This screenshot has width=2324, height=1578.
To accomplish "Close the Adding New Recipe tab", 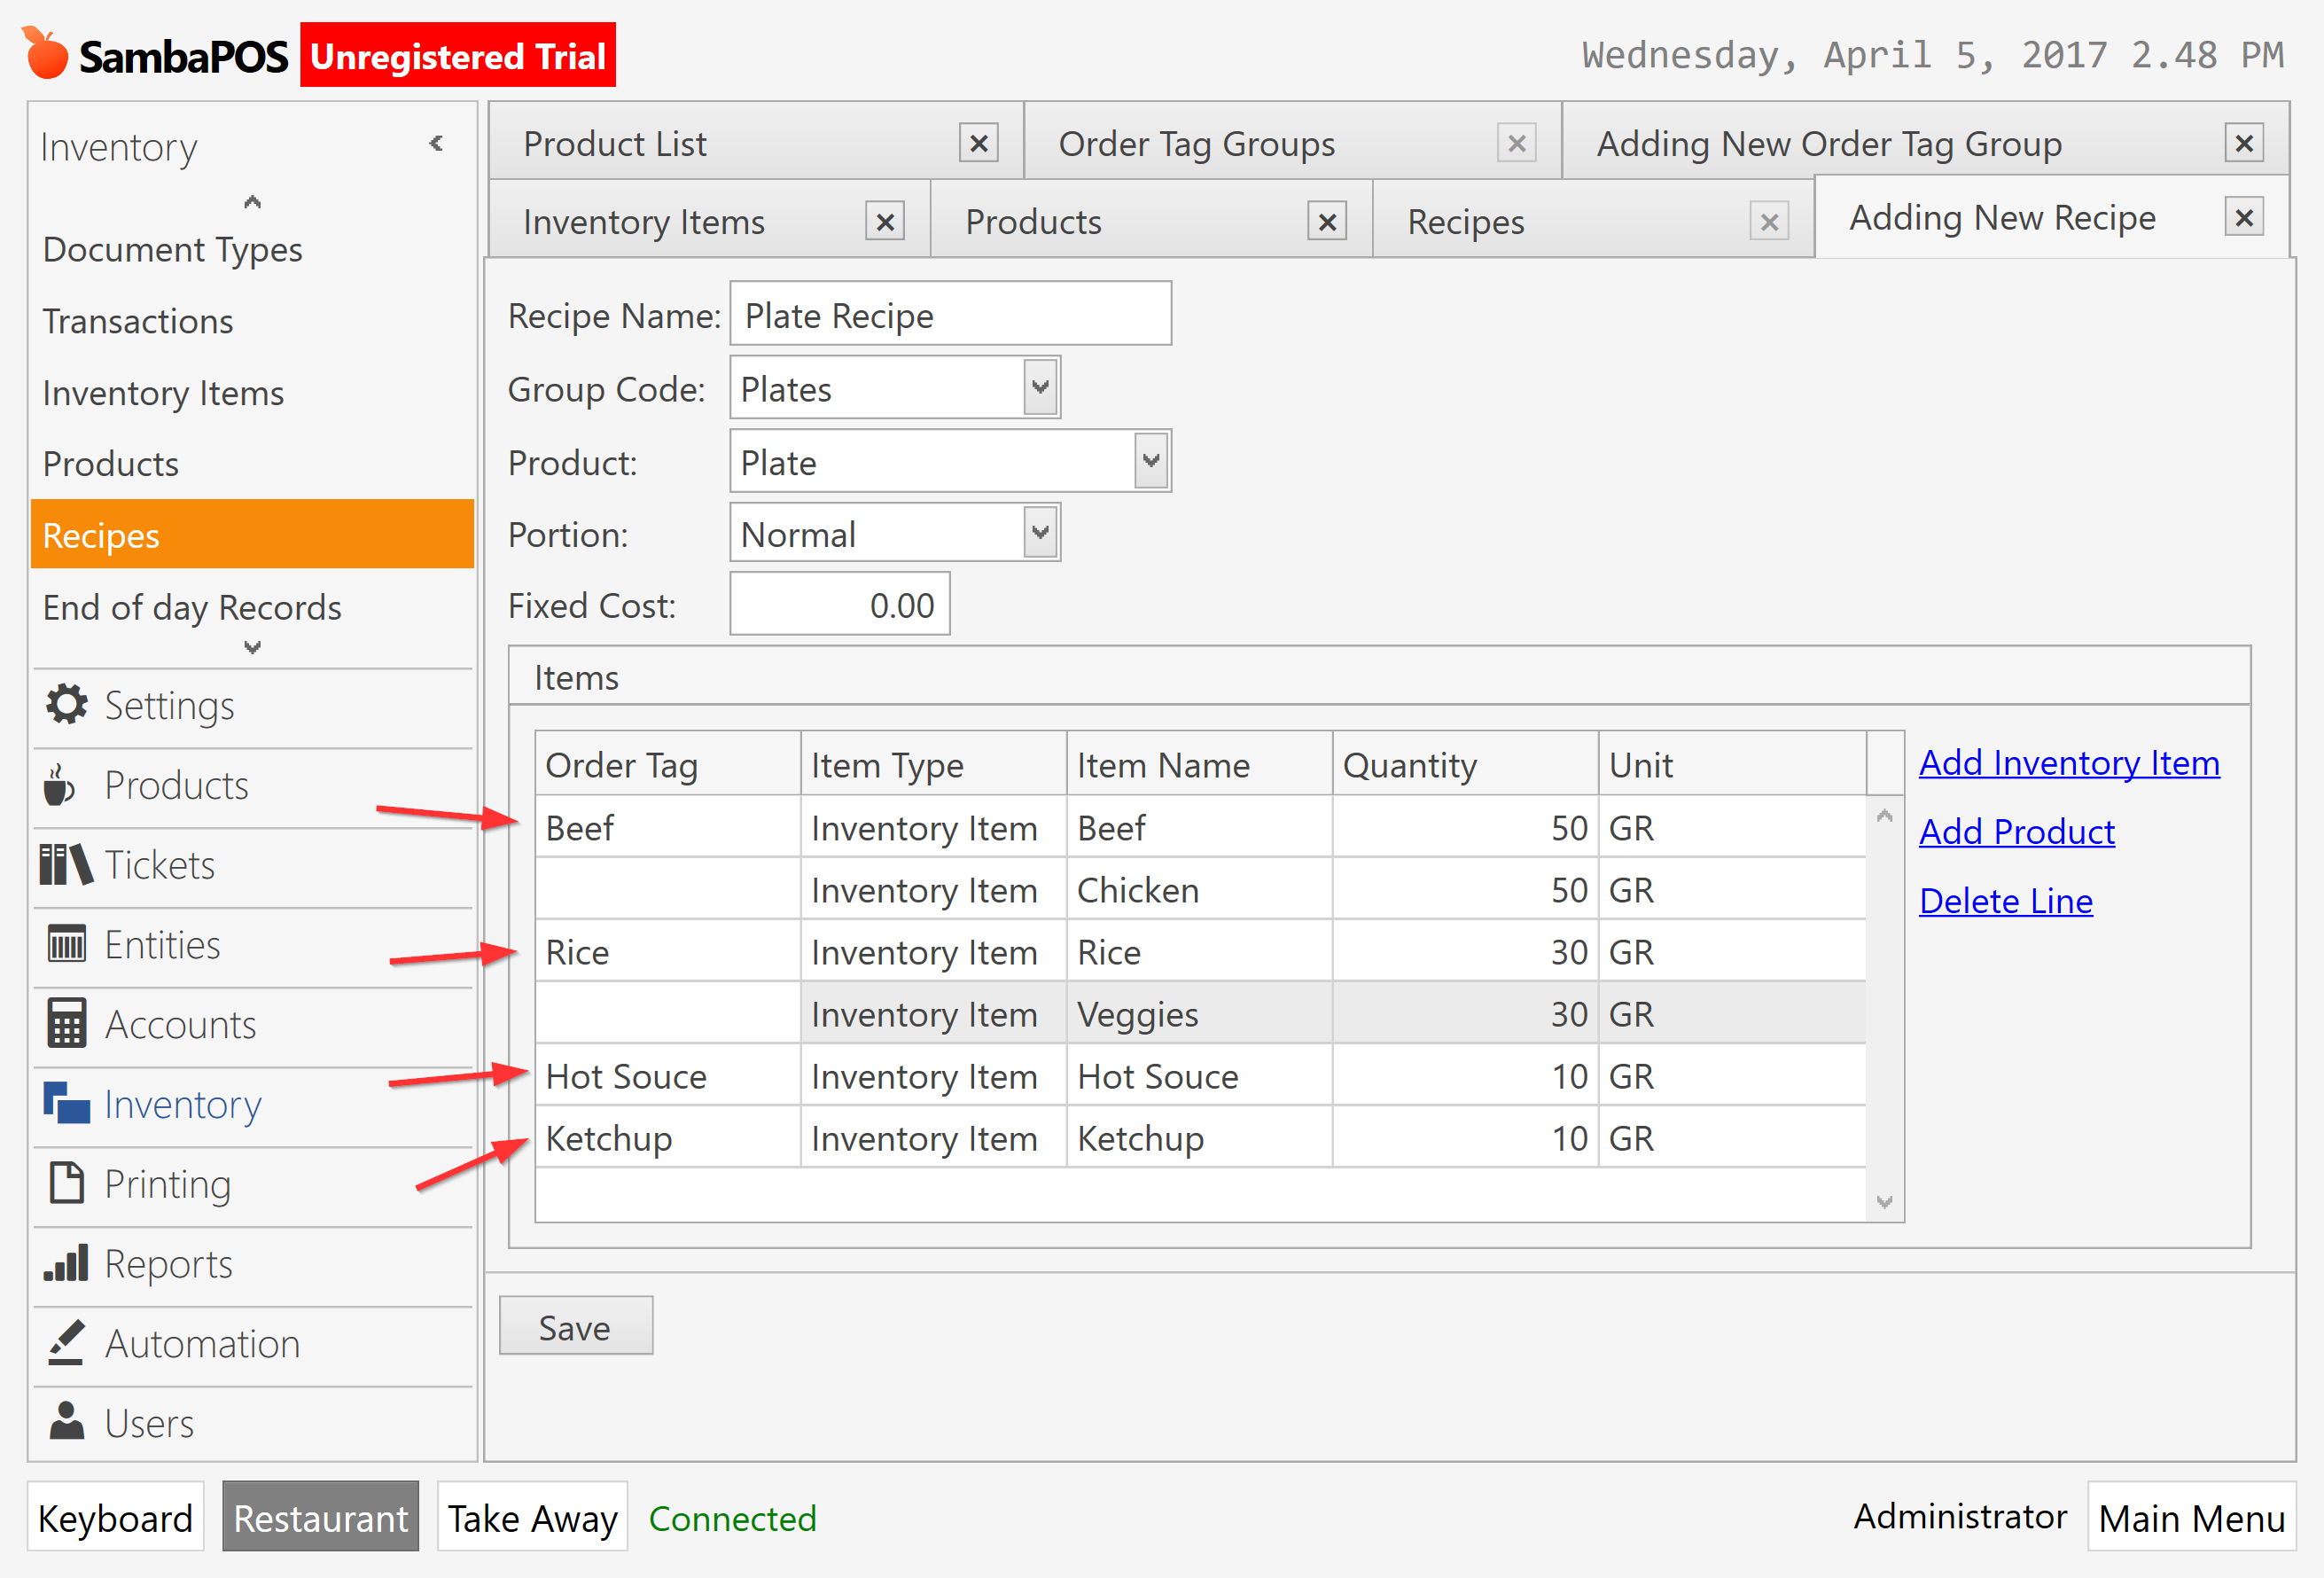I will point(2243,217).
